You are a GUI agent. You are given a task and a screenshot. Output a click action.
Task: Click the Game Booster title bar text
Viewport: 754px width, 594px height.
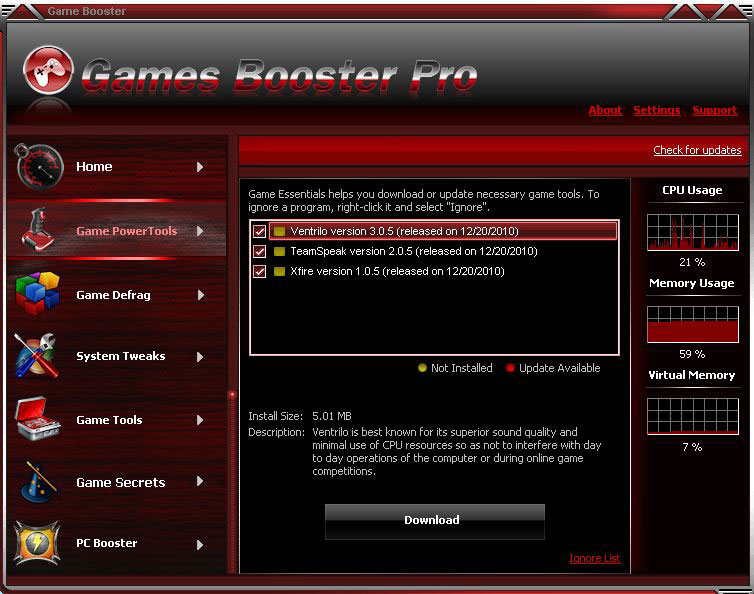tap(87, 11)
